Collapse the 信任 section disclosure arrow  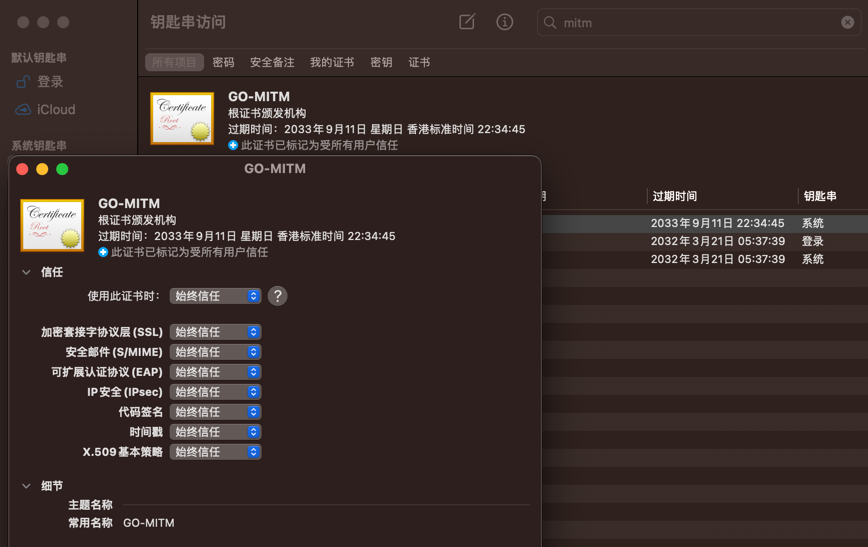point(25,272)
